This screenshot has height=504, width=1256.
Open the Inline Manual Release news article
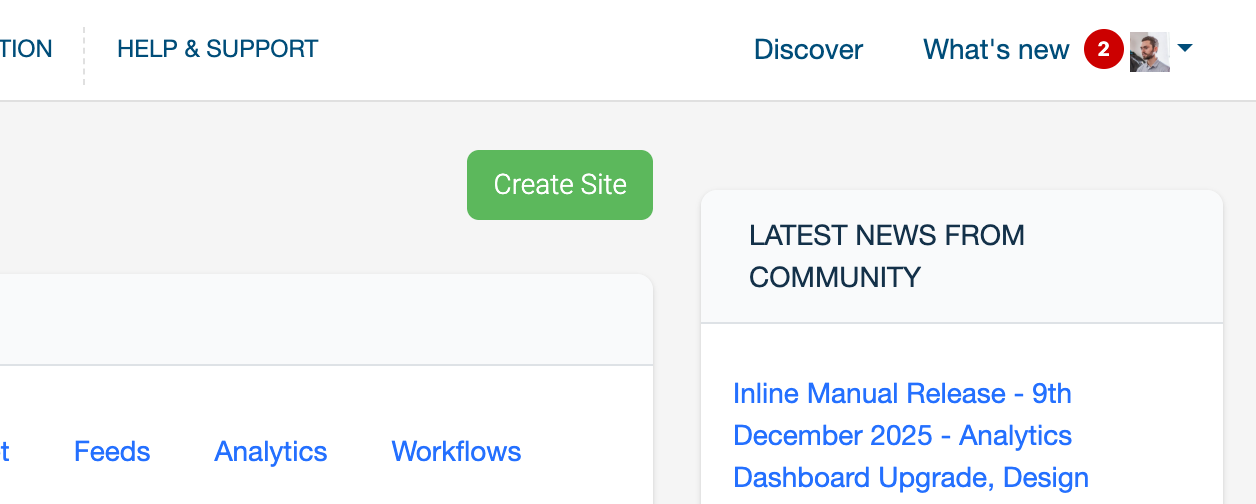click(x=868, y=393)
